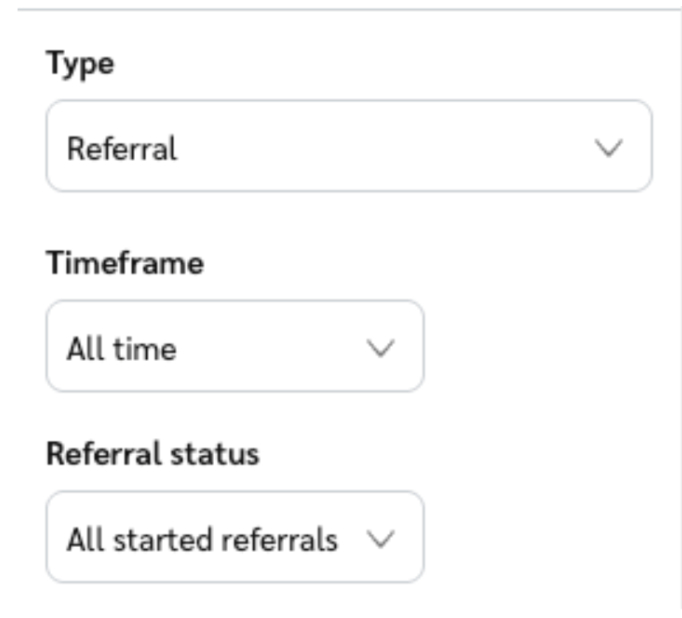682x618 pixels.
Task: Click the "Referral status" field label
Action: [152, 453]
